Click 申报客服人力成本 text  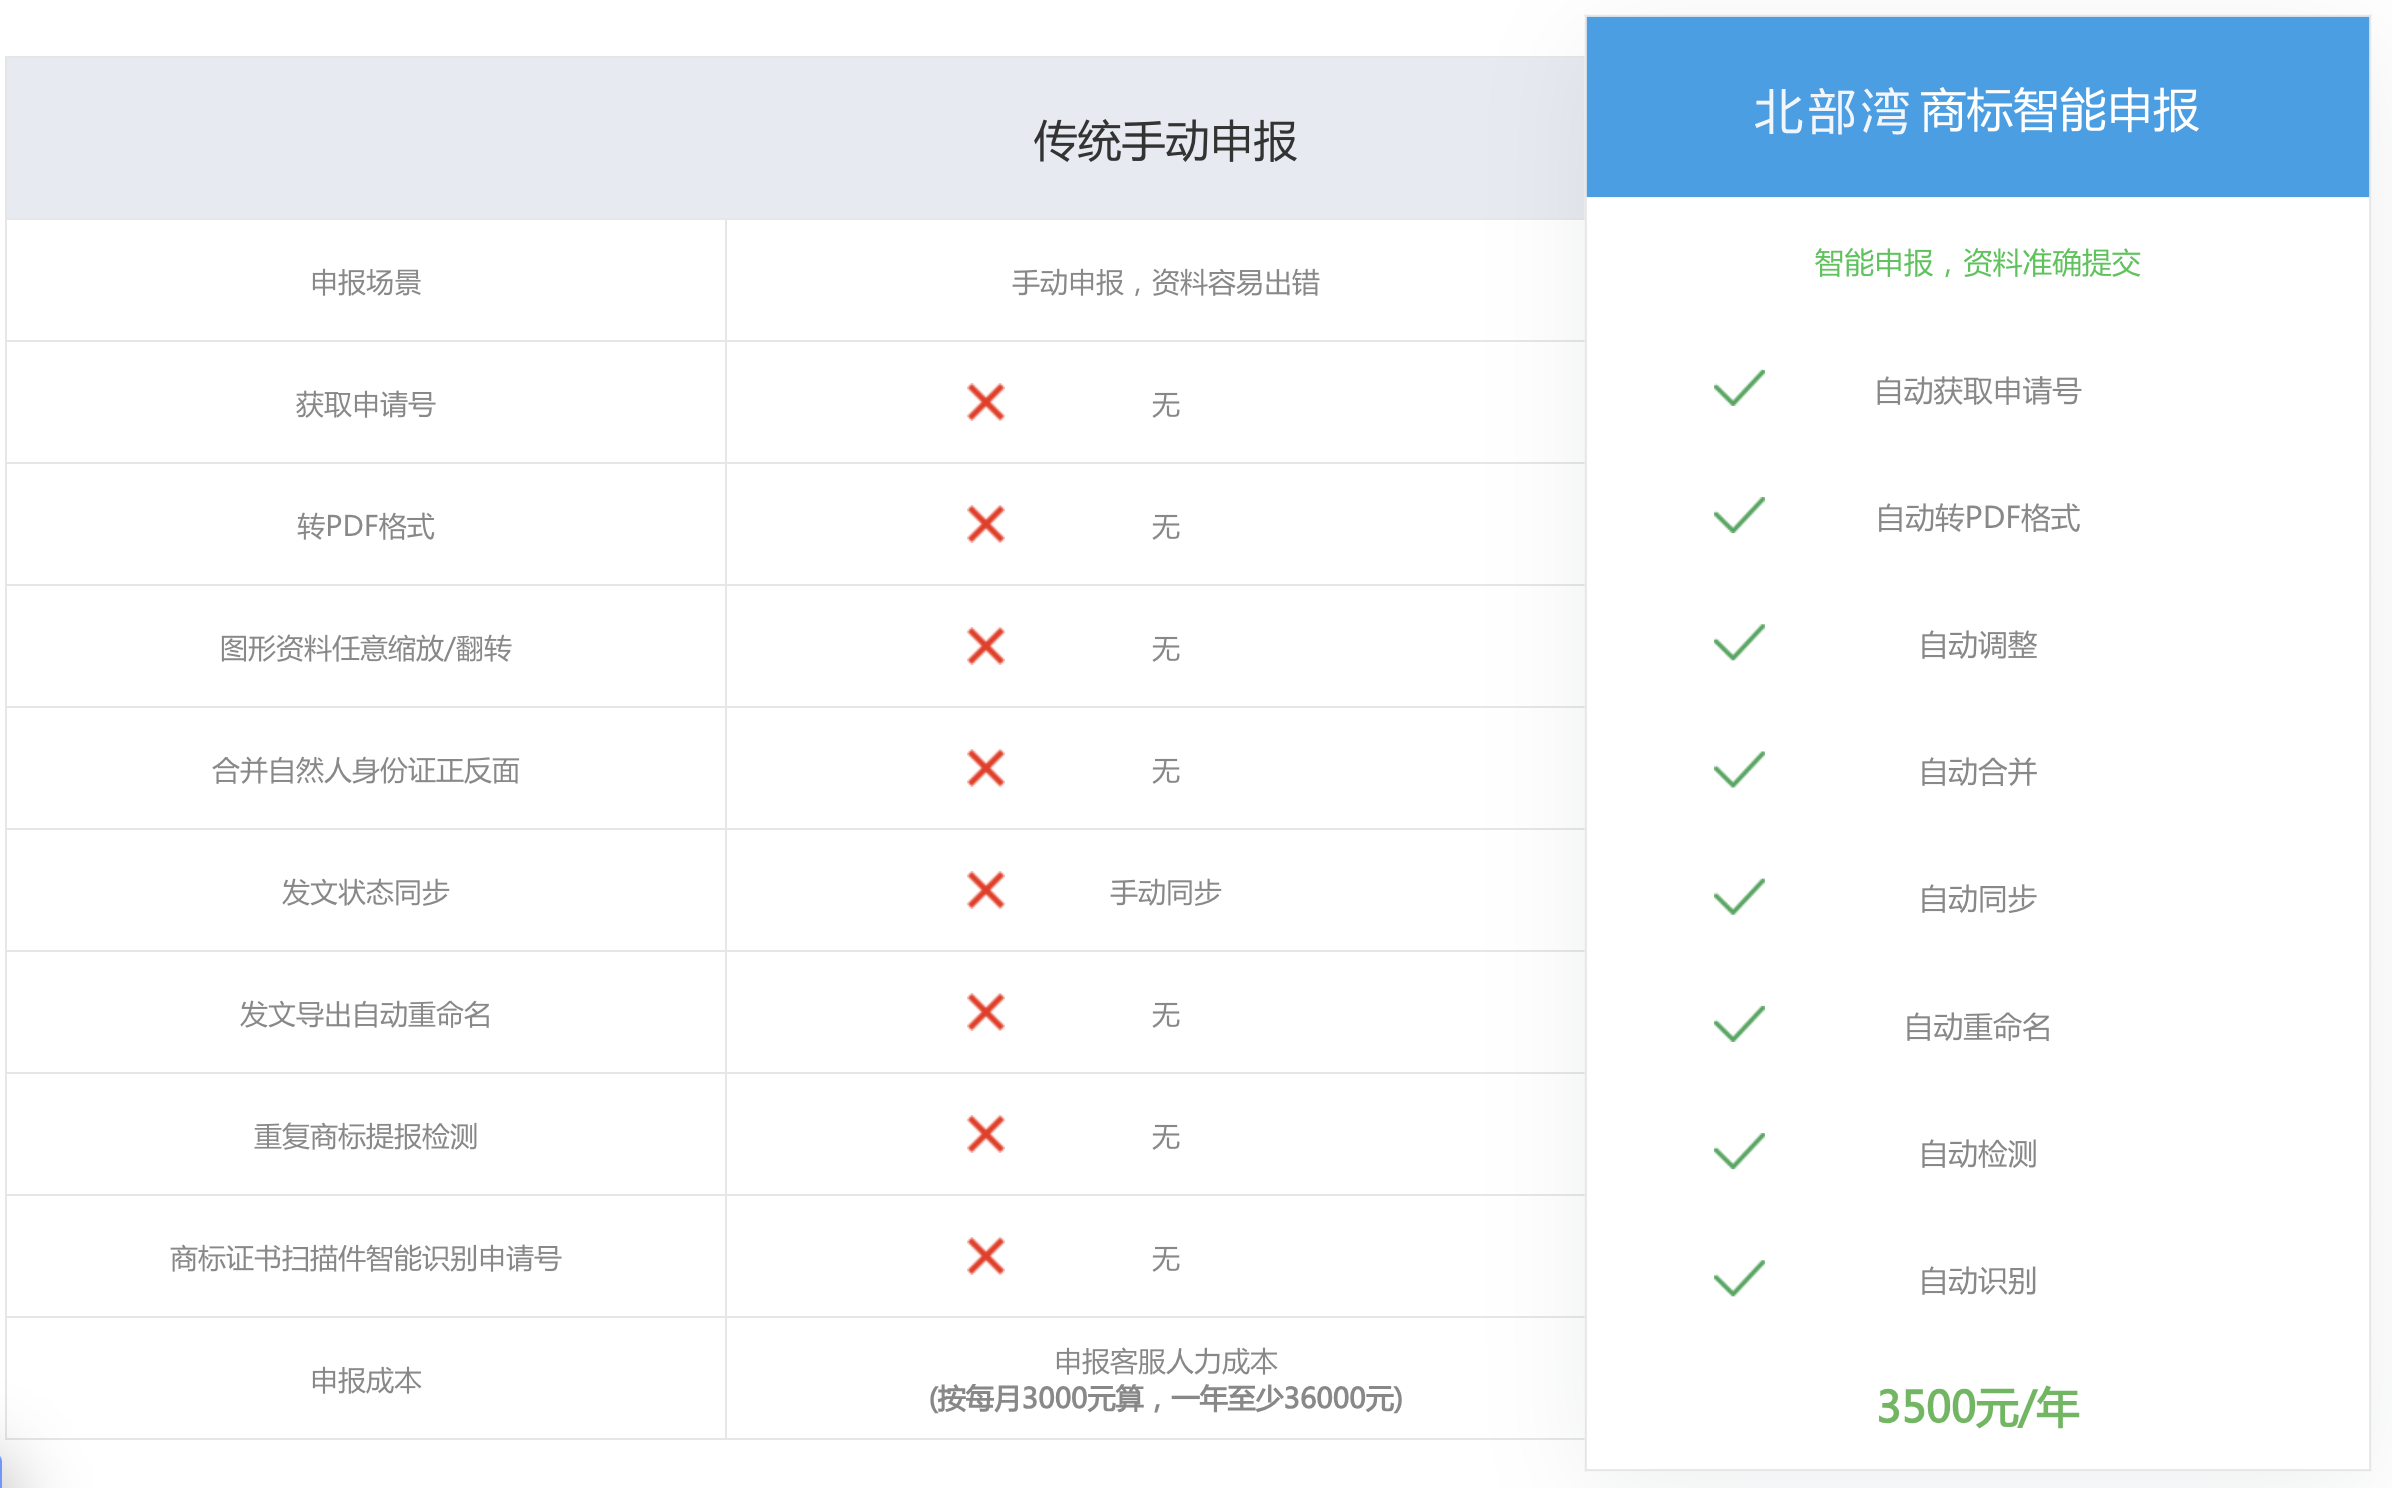point(1166,1362)
